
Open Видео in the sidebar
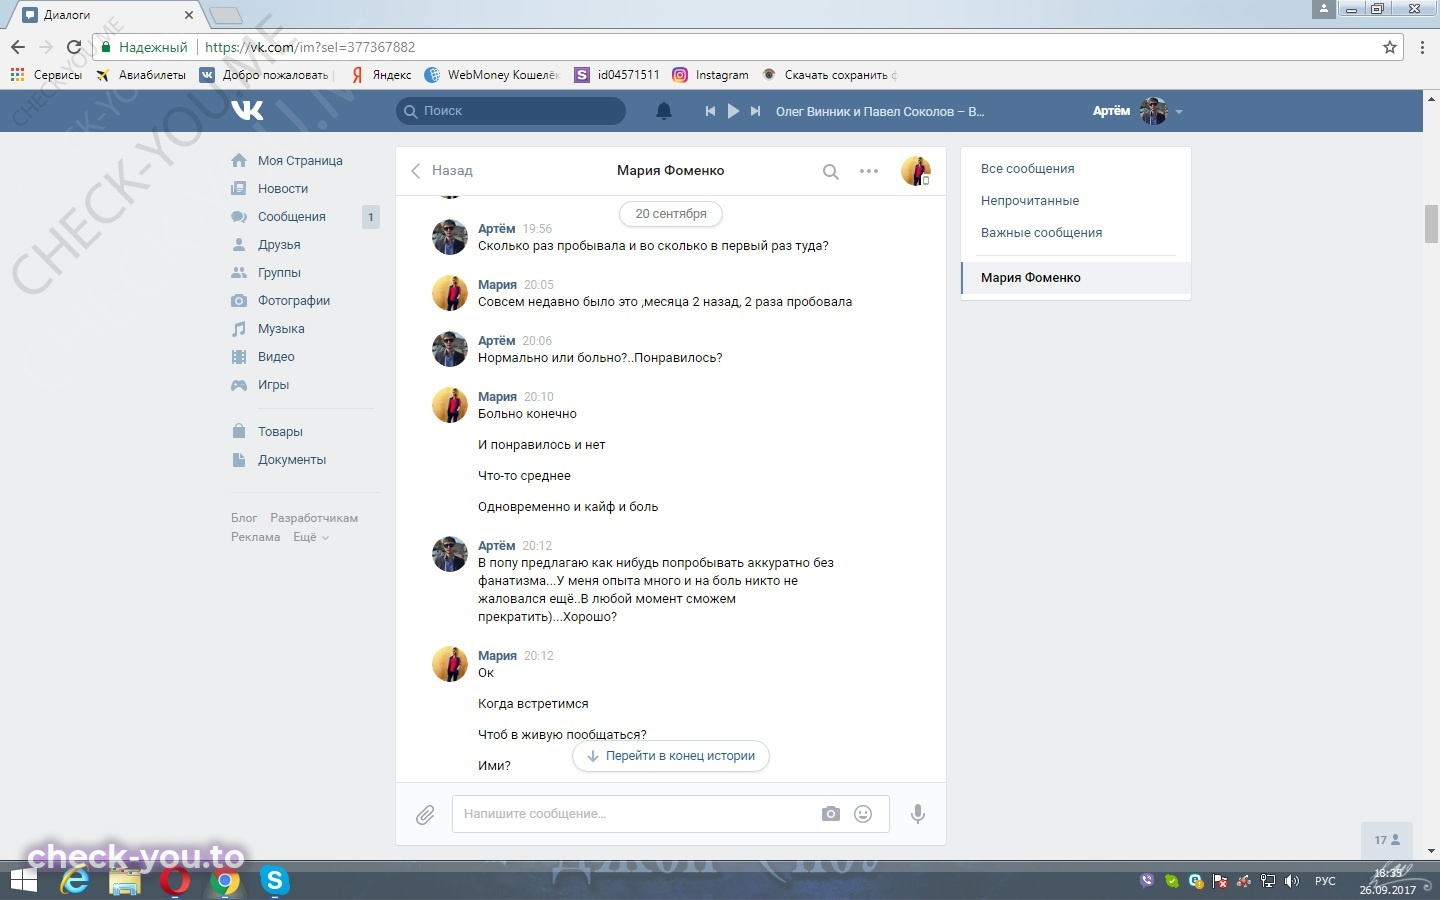[276, 356]
